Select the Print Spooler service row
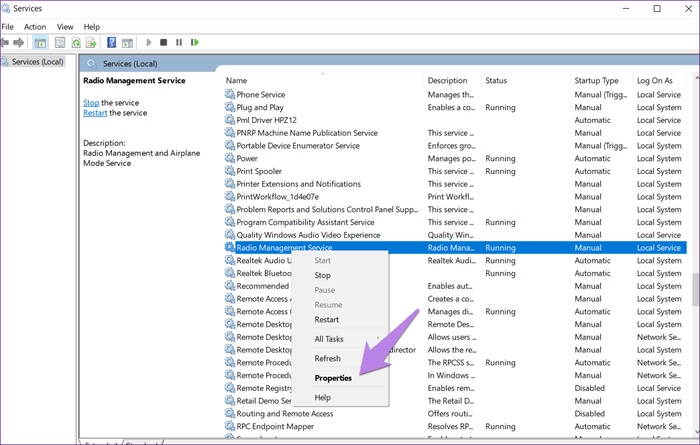The width and height of the screenshot is (700, 445). 455,171
